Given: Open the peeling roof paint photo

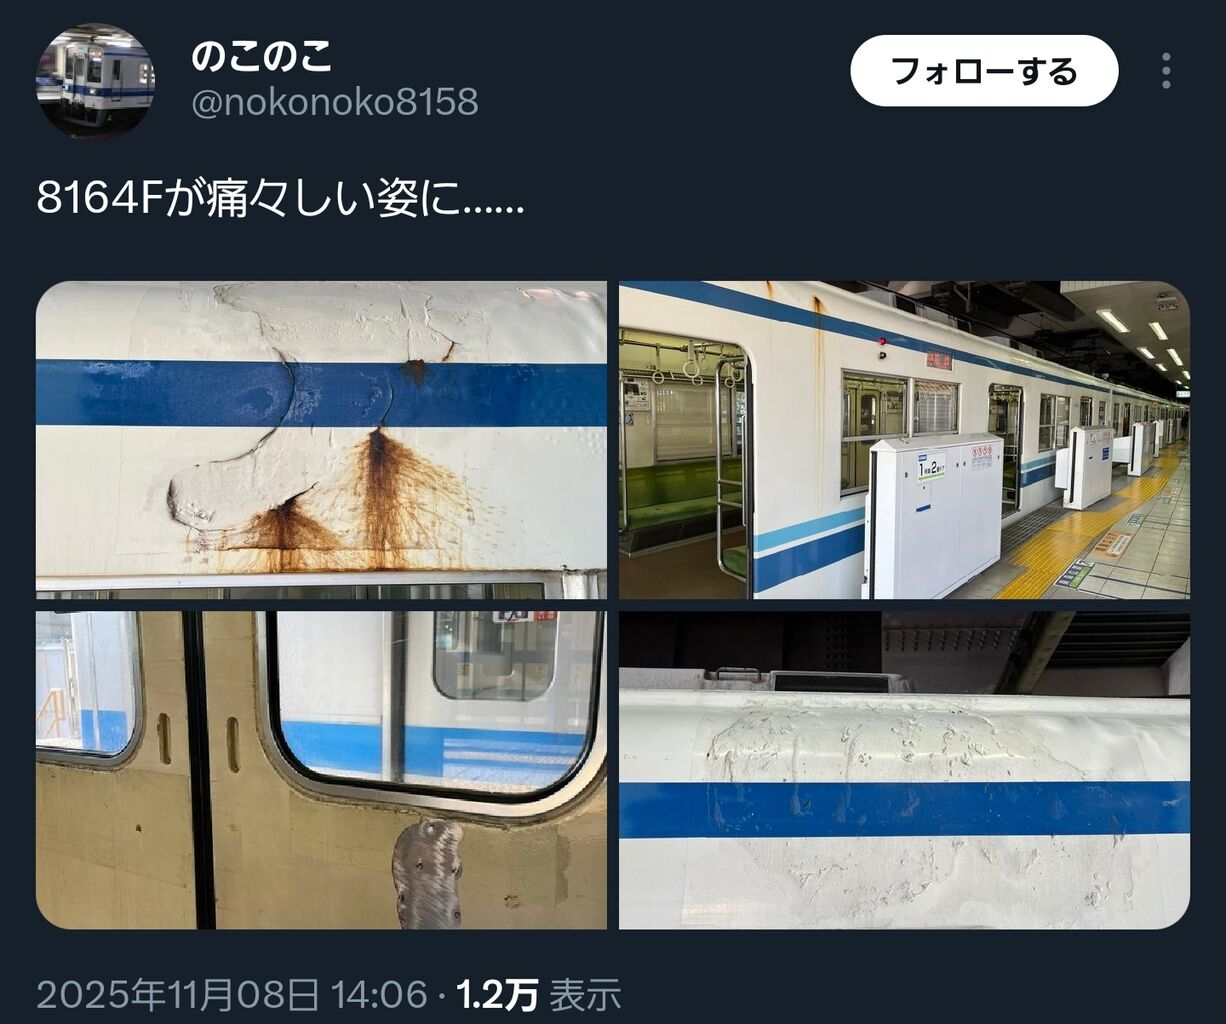Looking at the screenshot, I should pos(904,770).
